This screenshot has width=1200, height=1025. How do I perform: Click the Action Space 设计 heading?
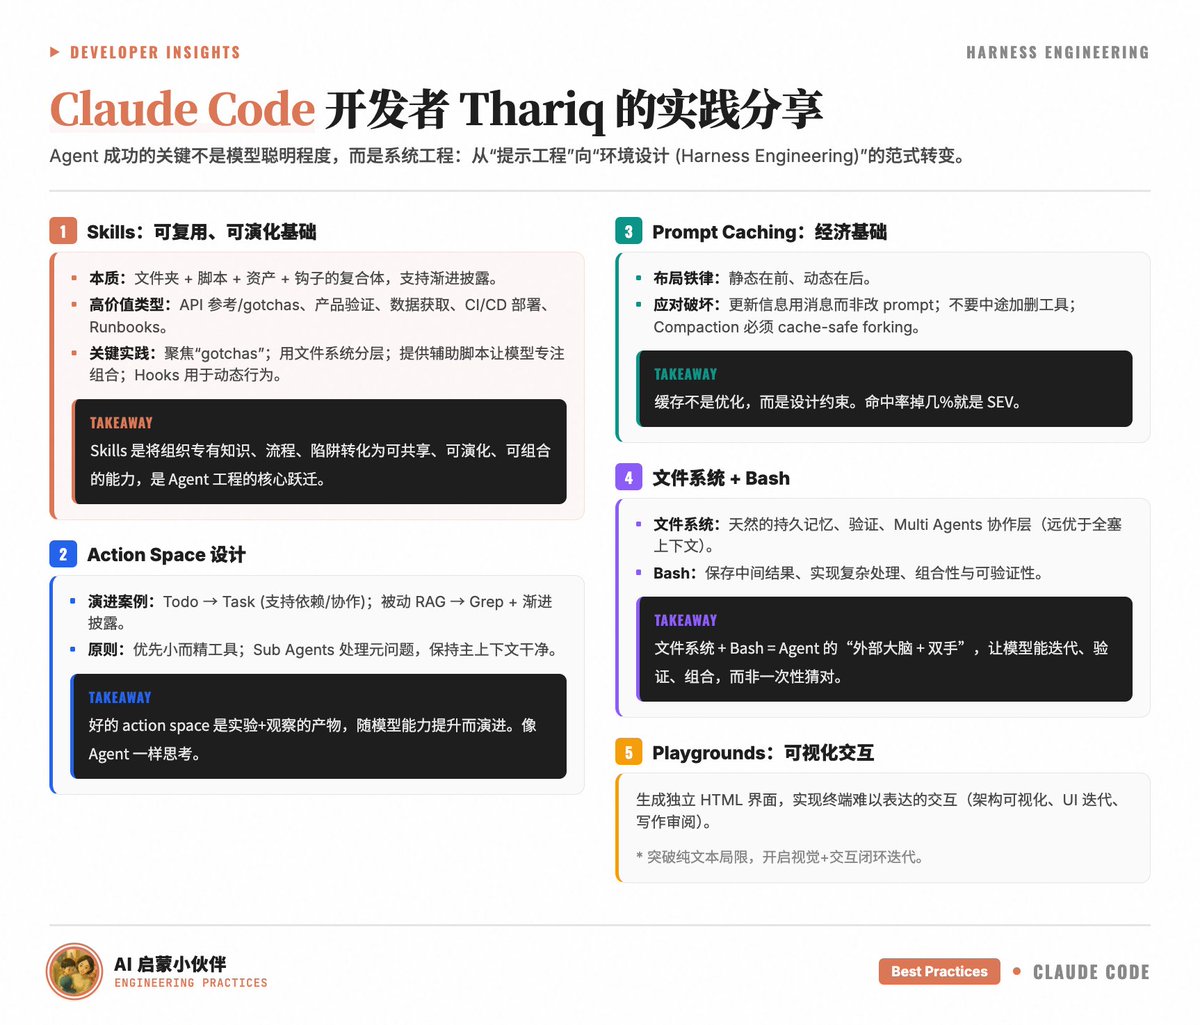pyautogui.click(x=166, y=555)
